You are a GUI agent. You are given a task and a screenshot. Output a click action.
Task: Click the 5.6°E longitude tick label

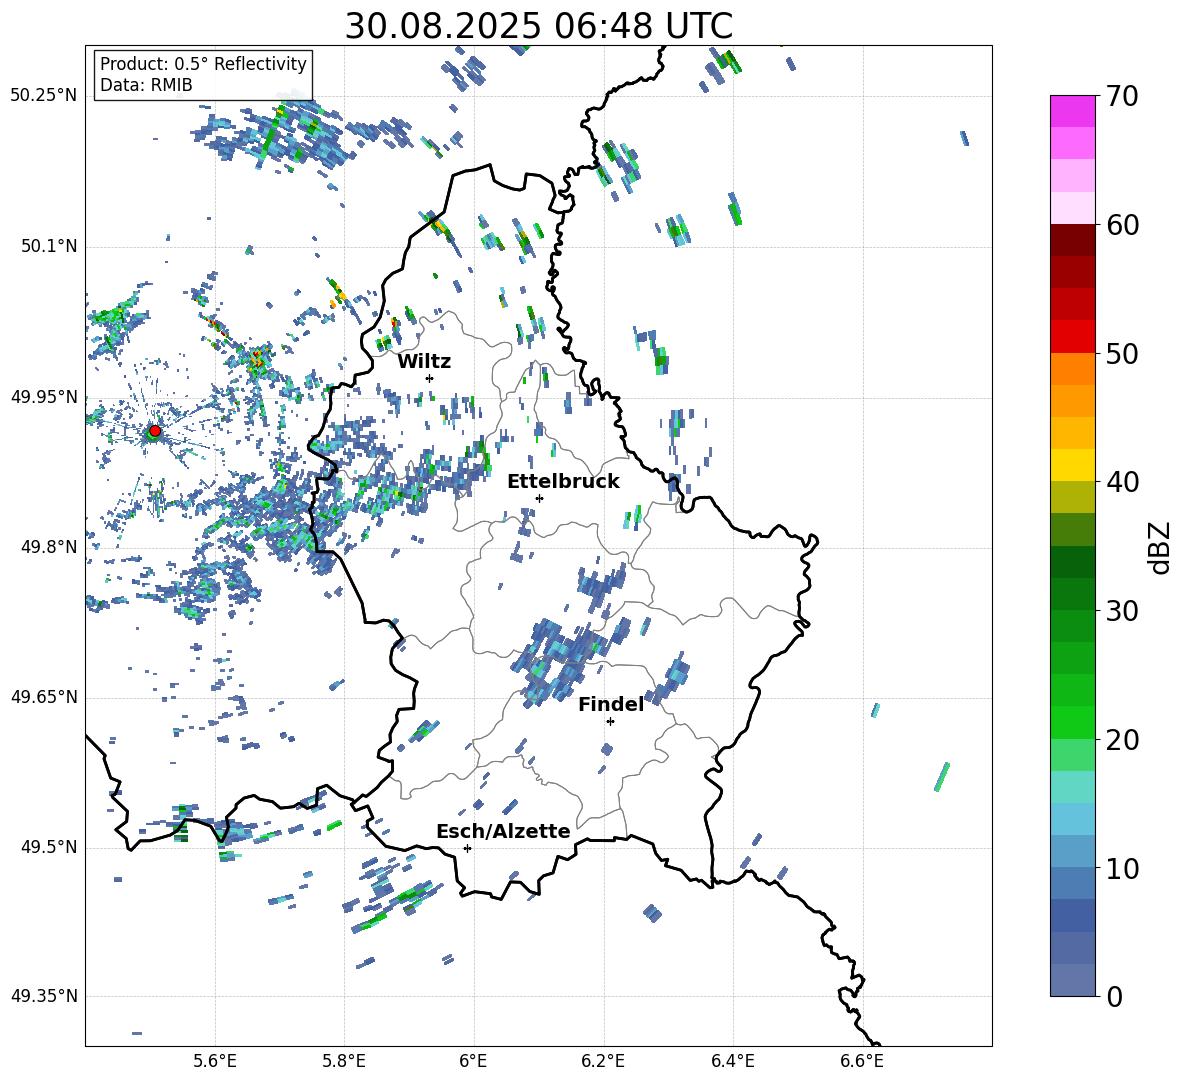click(x=215, y=1061)
